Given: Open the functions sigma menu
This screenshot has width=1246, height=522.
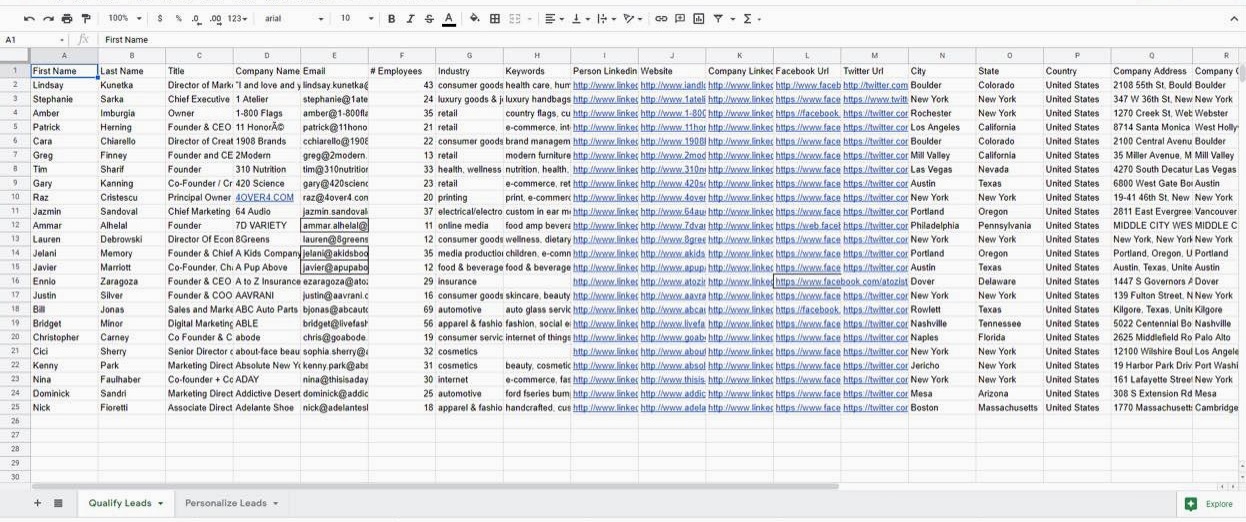Looking at the screenshot, I should (x=747, y=19).
